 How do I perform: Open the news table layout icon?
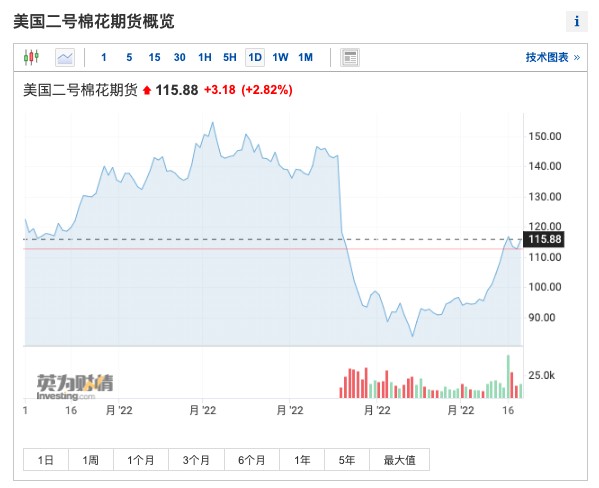350,57
